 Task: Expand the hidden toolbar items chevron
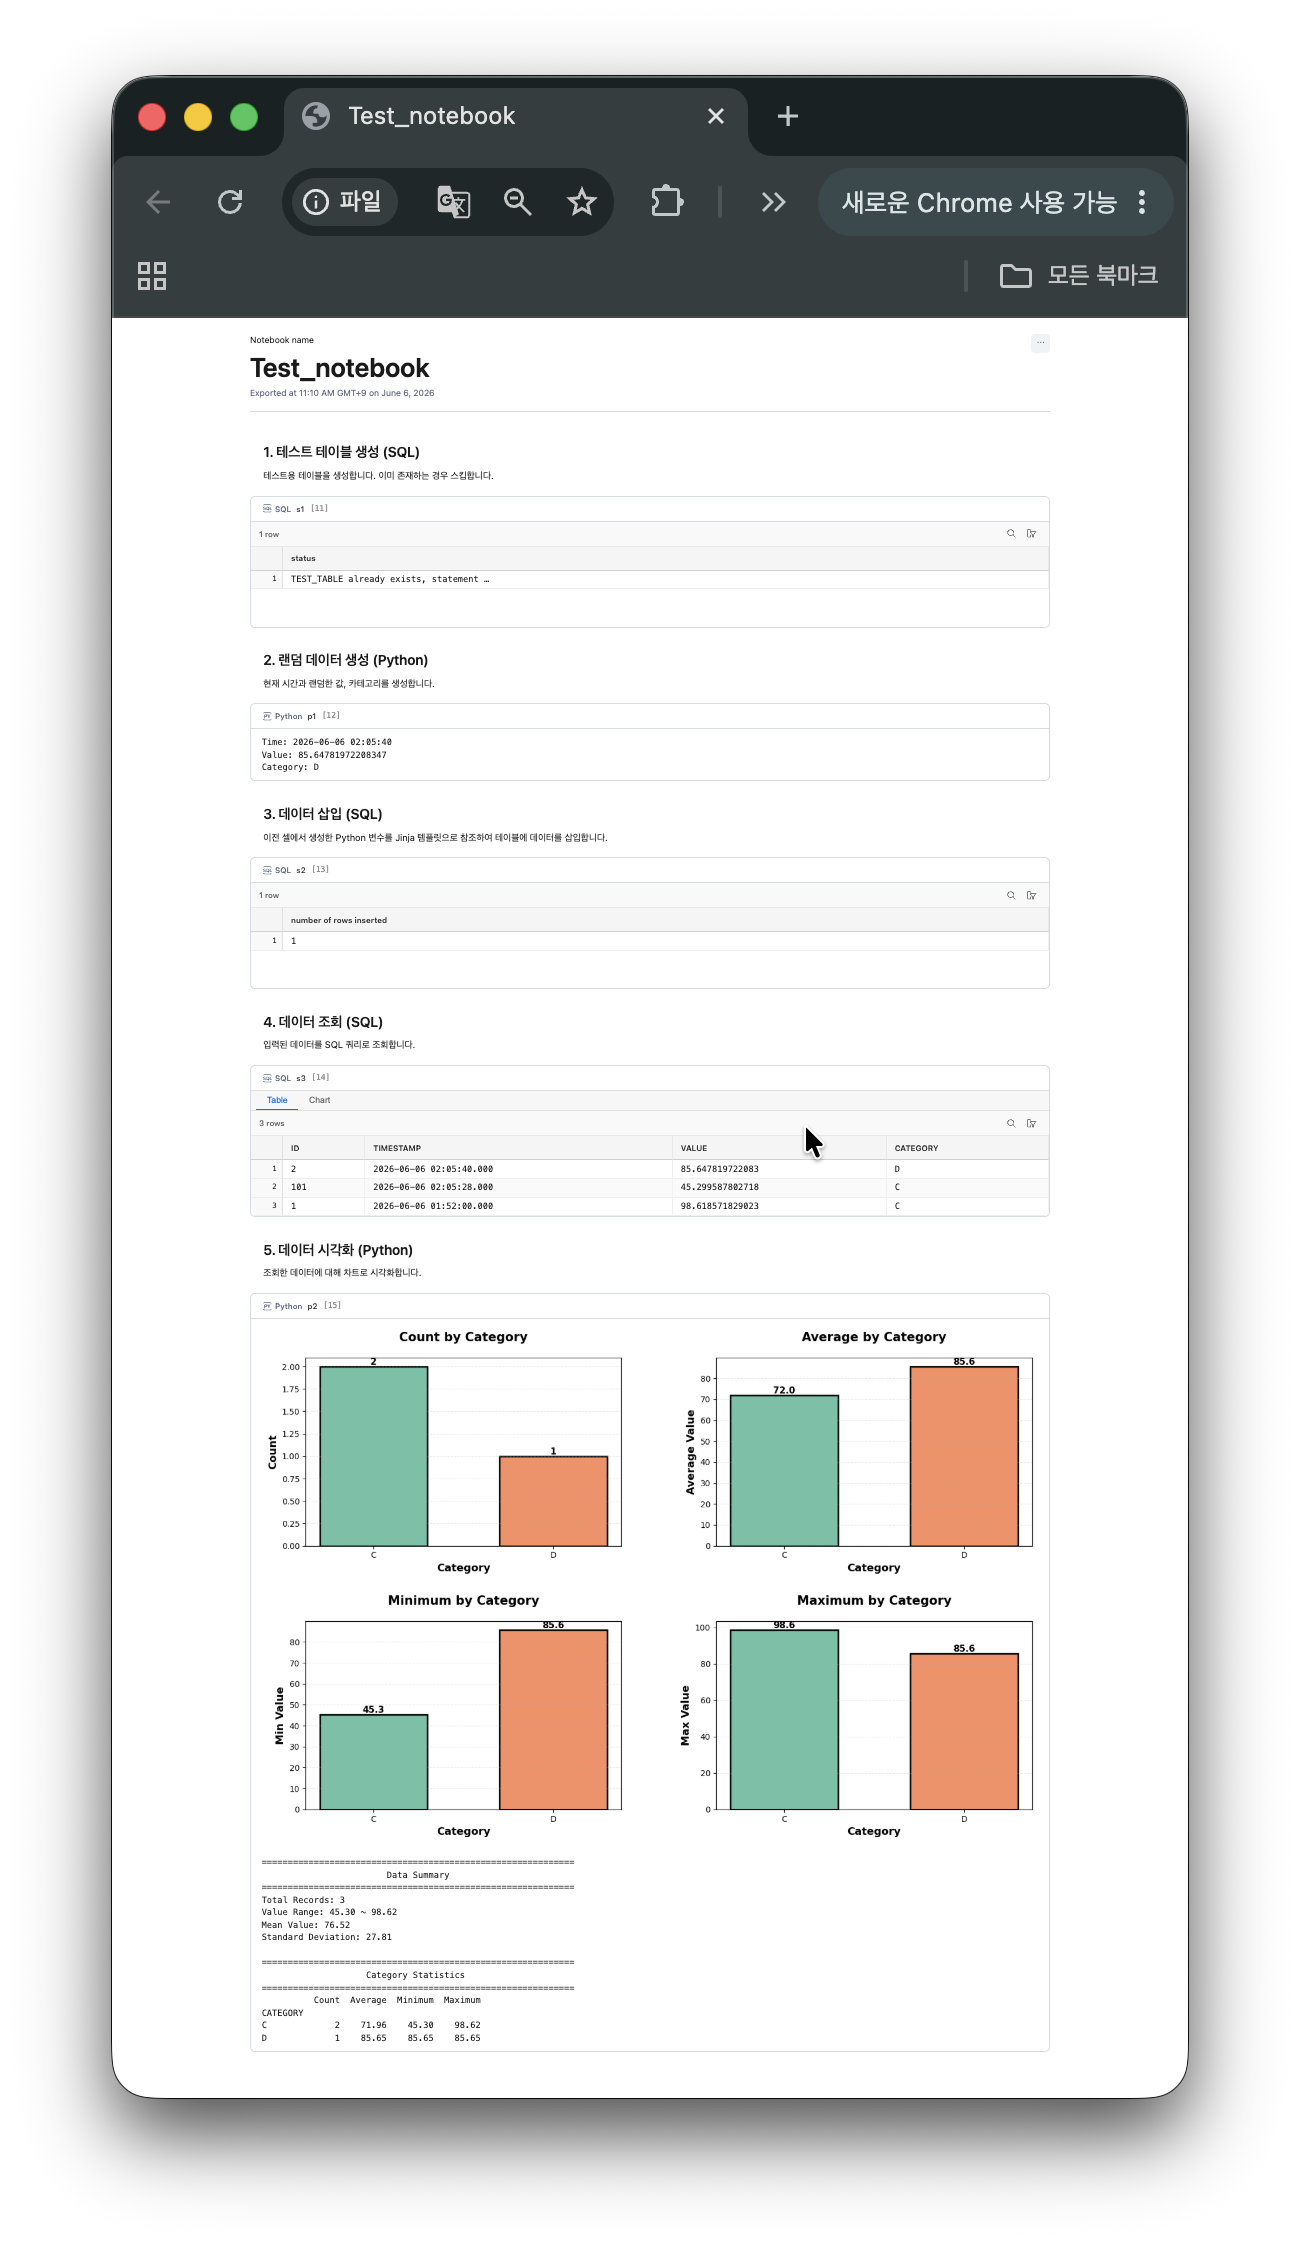773,202
